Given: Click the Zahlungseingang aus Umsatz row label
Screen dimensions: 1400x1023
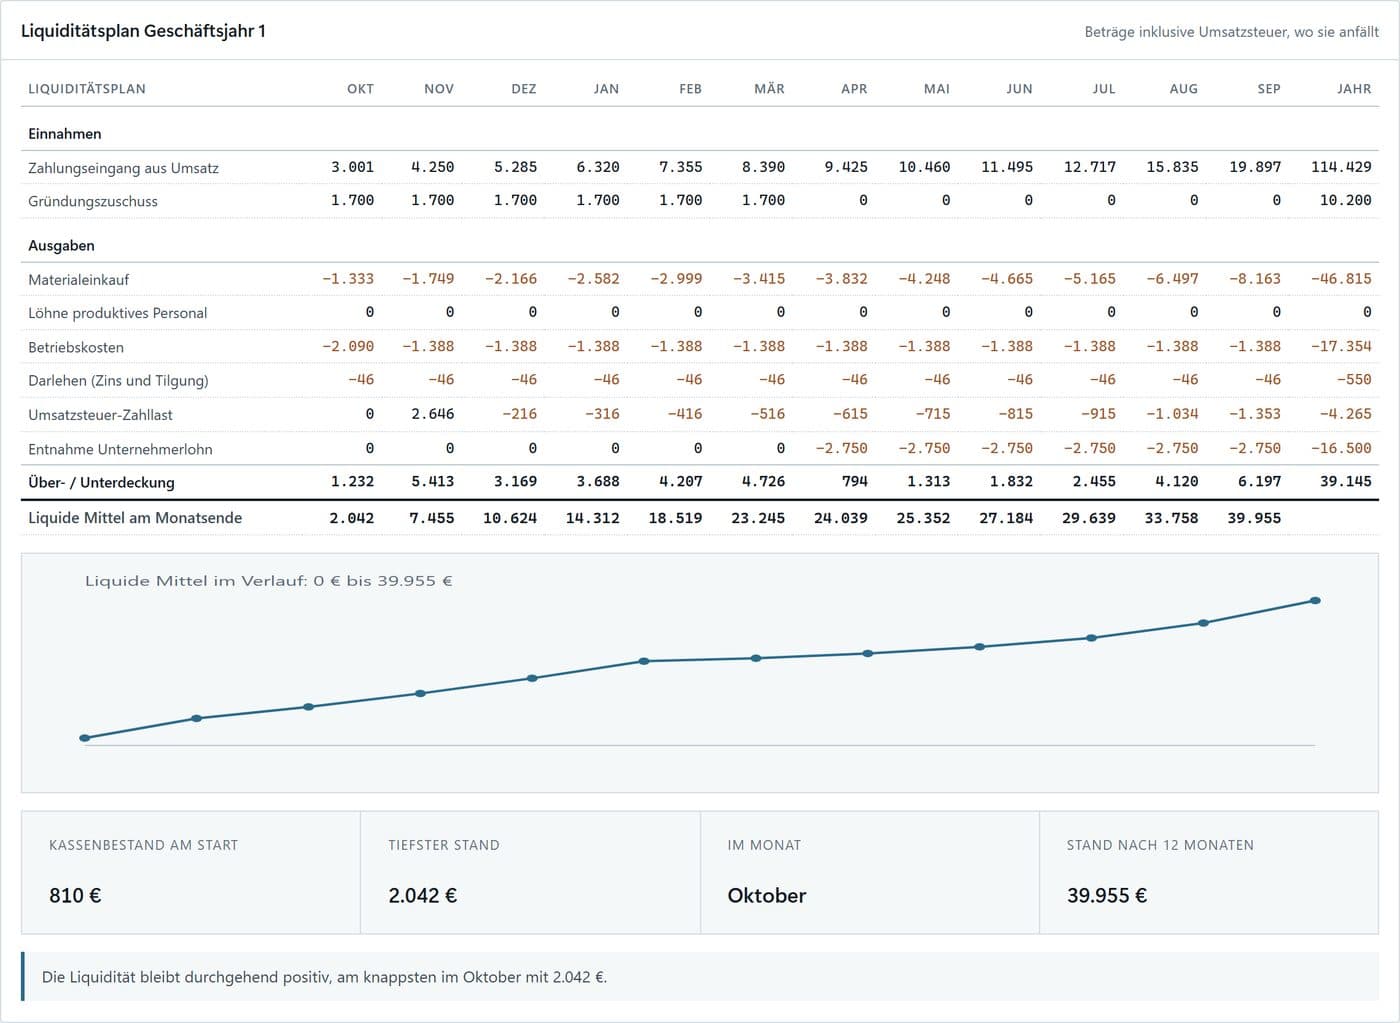Looking at the screenshot, I should 123,168.
